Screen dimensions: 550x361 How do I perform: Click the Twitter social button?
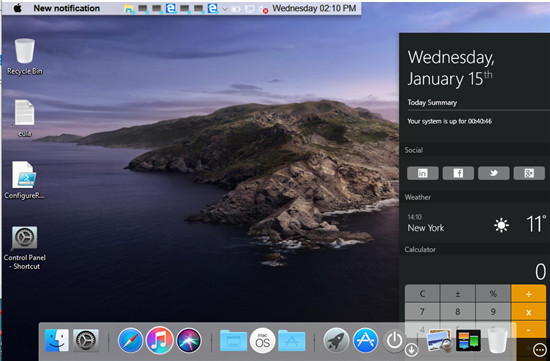pos(494,173)
